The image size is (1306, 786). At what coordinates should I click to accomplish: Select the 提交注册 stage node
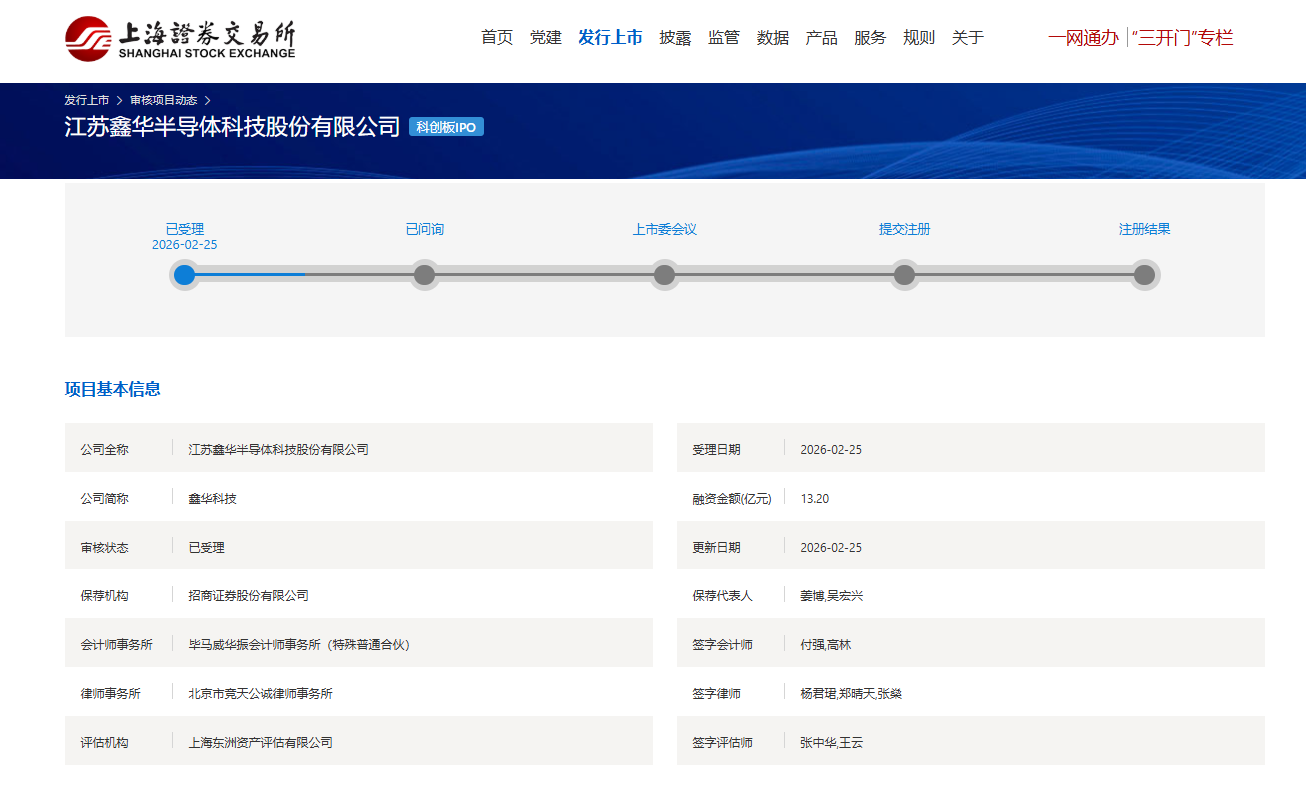(x=904, y=275)
